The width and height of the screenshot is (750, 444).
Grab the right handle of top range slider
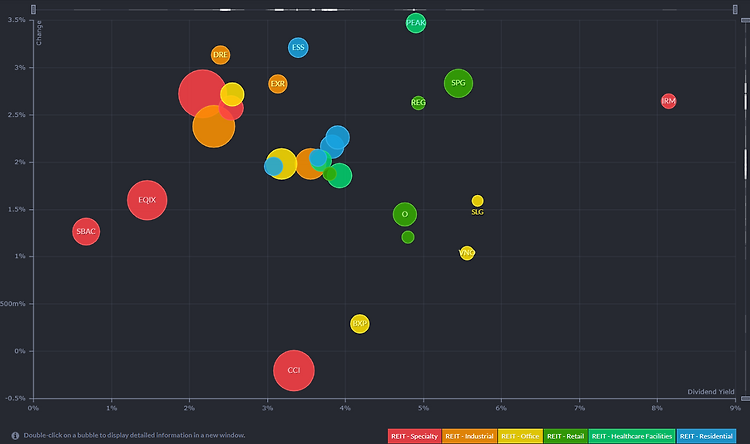point(735,9)
